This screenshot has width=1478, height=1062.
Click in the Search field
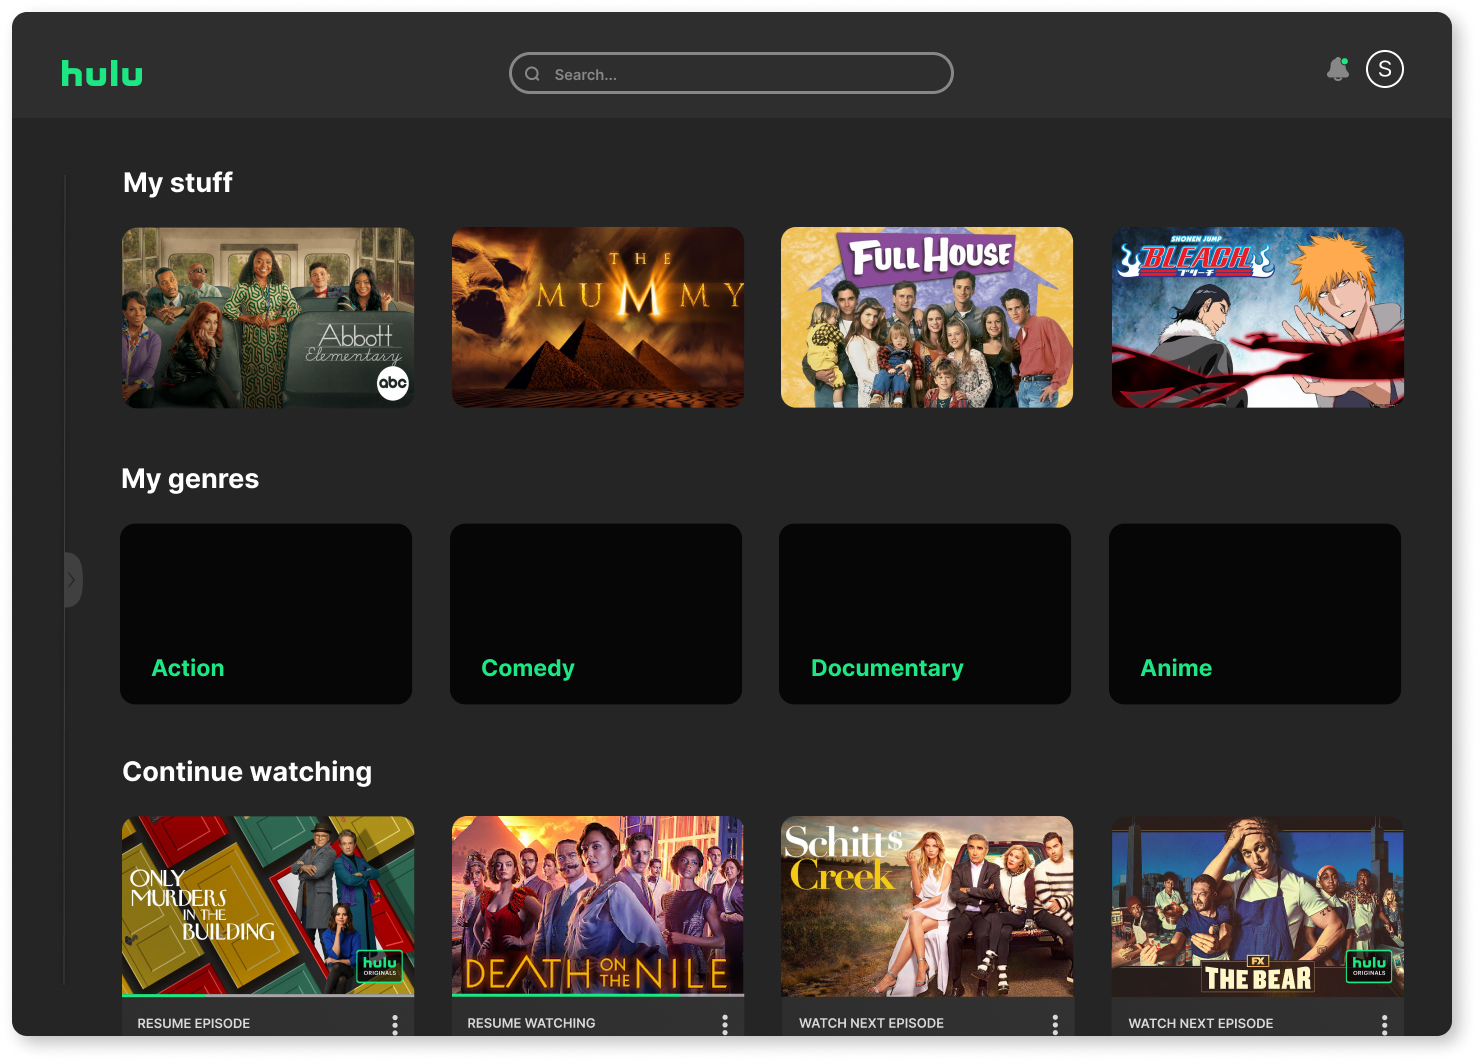(731, 73)
